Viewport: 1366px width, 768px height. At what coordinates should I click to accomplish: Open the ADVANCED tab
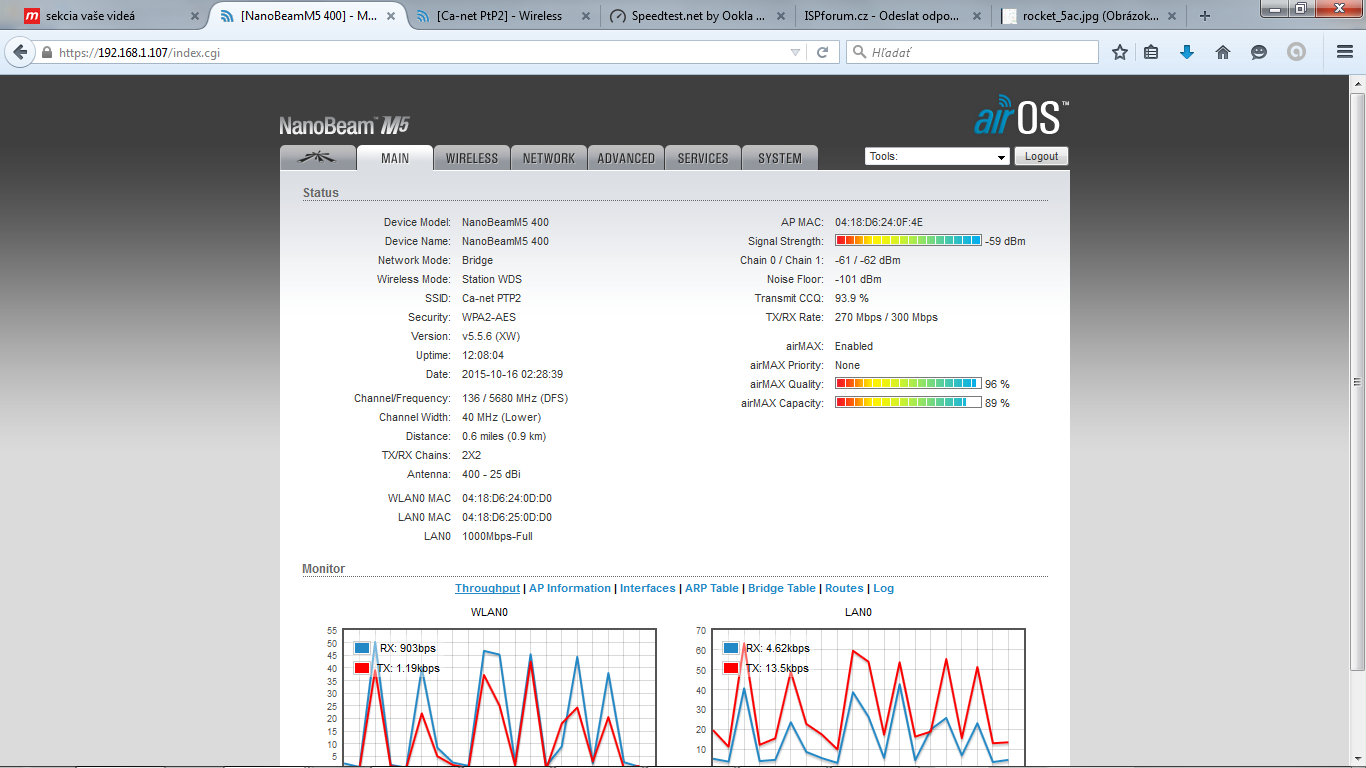(626, 158)
